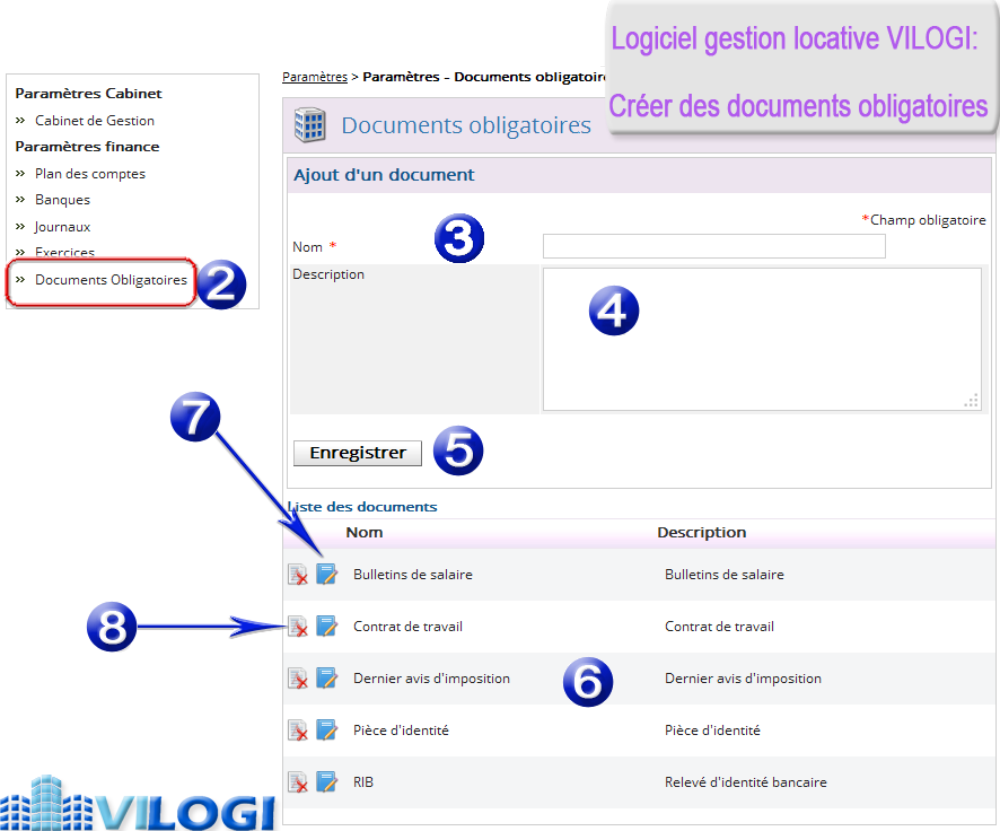Click the VILOGI logo
The width and height of the screenshot is (1000, 831).
(x=138, y=804)
